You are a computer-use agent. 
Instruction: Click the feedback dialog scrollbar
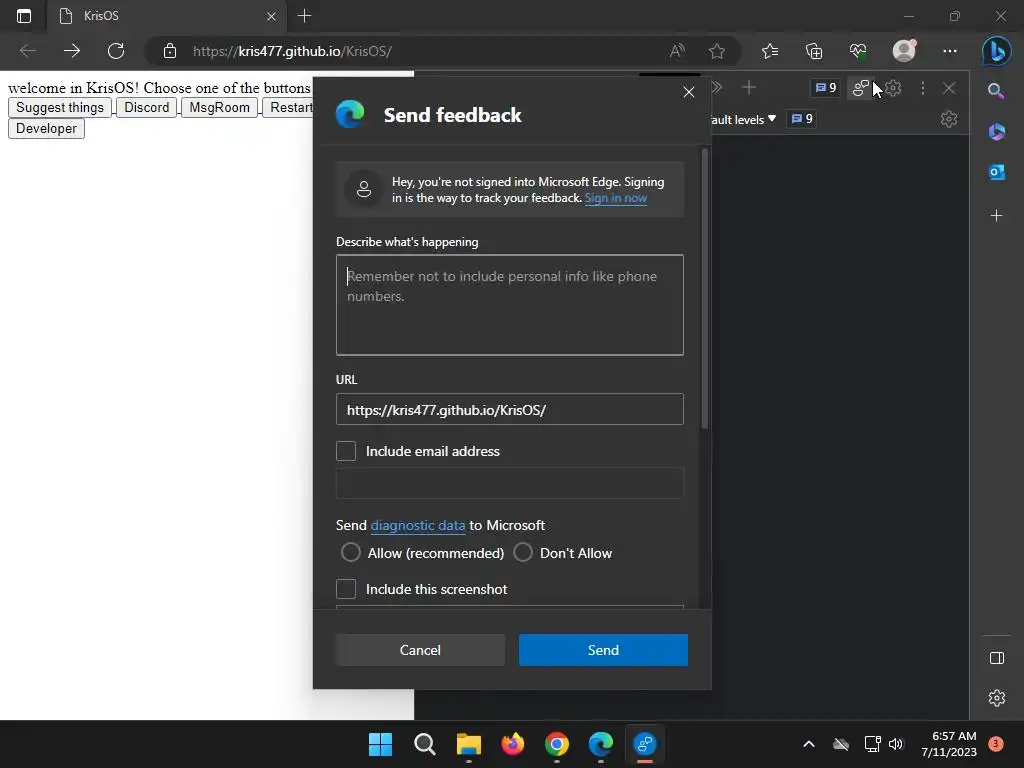pos(704,289)
